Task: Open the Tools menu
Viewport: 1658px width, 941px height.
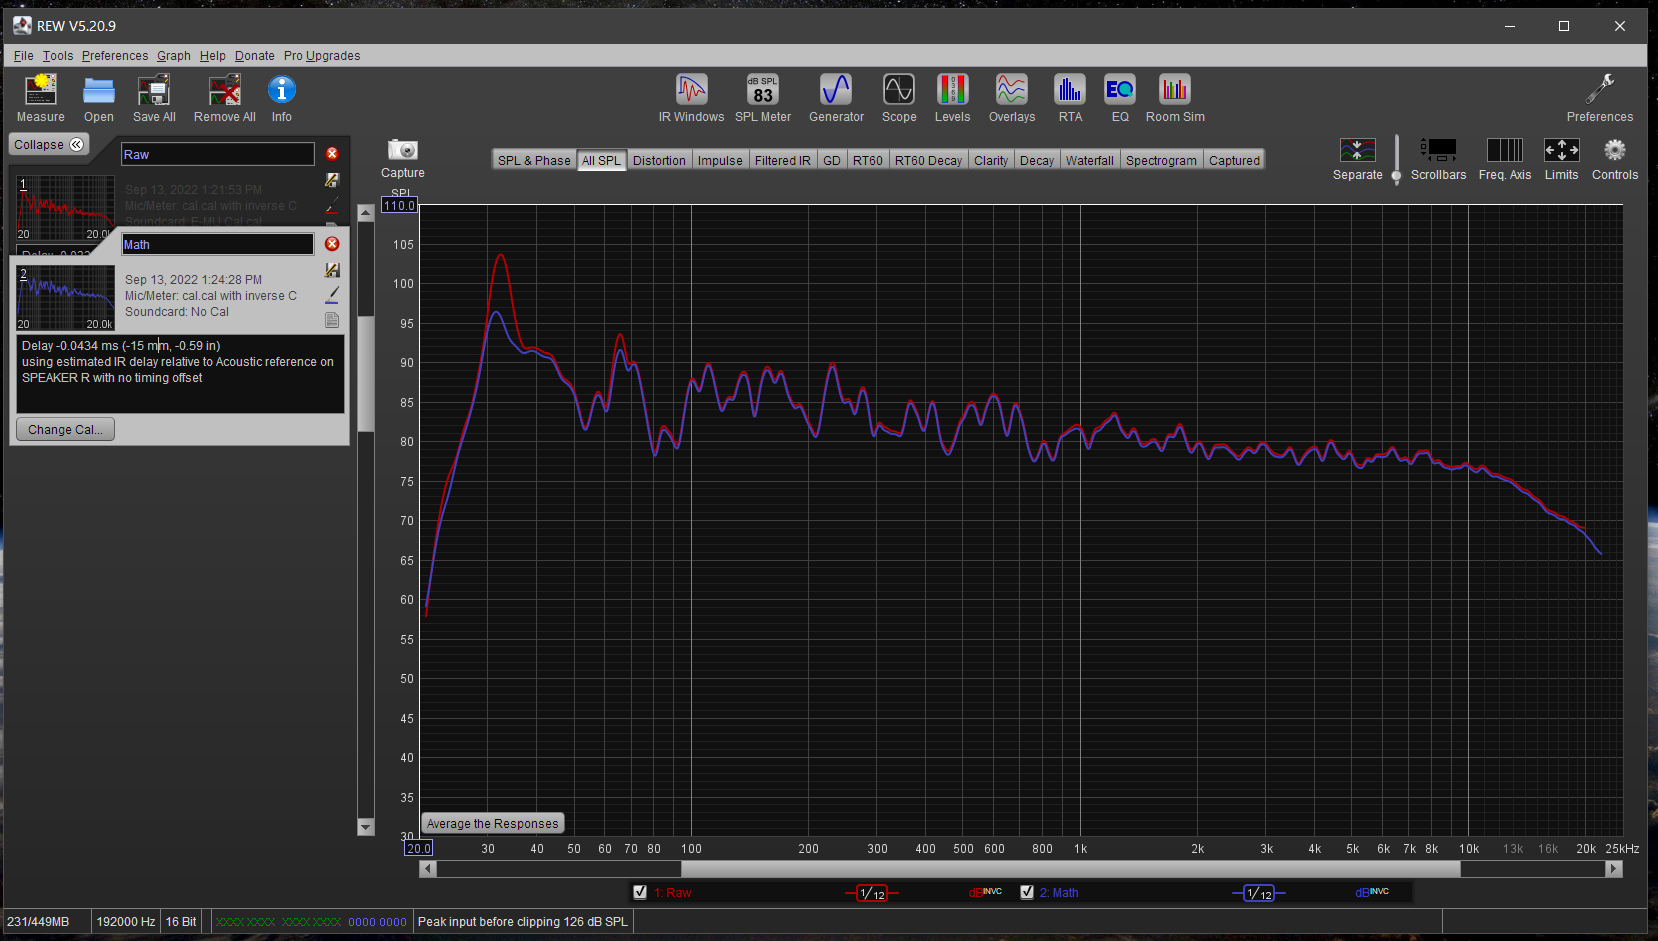Action: [58, 56]
